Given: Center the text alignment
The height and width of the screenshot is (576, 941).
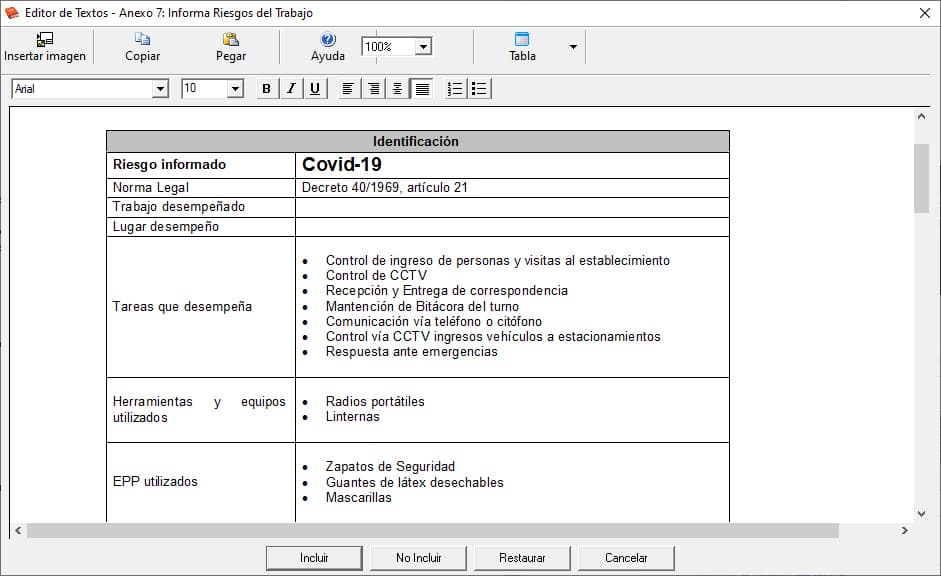Looking at the screenshot, I should pyautogui.click(x=397, y=89).
